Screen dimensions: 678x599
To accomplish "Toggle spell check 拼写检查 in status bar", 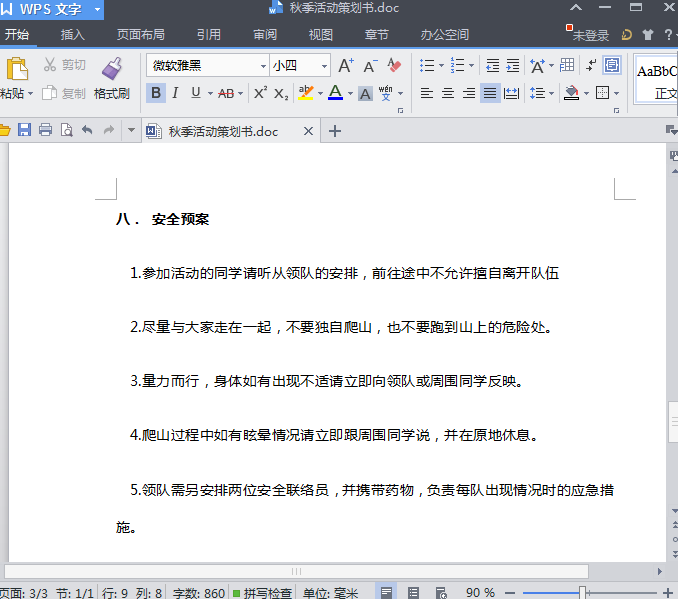I will [262, 593].
